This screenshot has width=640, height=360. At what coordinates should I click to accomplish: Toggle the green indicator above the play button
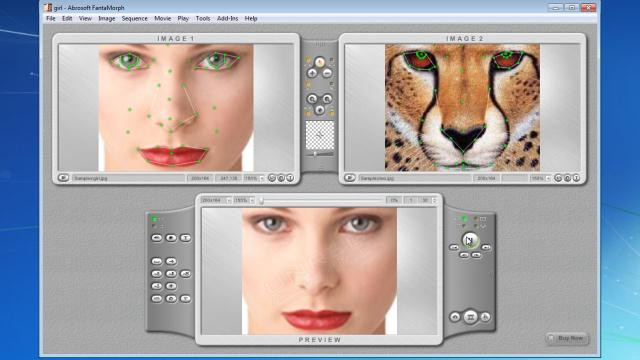[464, 219]
